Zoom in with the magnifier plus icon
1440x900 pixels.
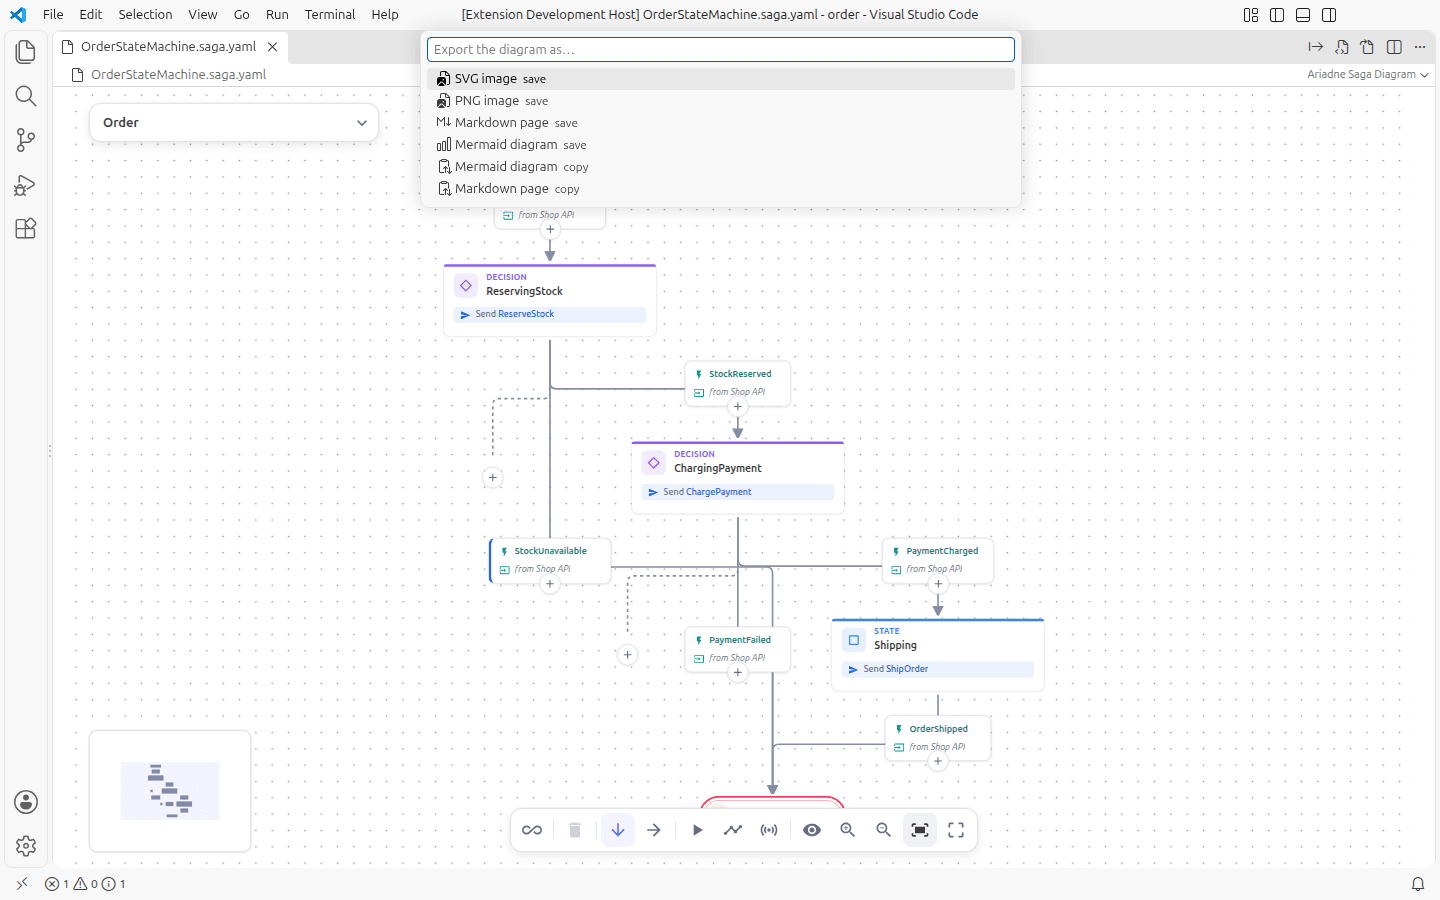pos(848,830)
